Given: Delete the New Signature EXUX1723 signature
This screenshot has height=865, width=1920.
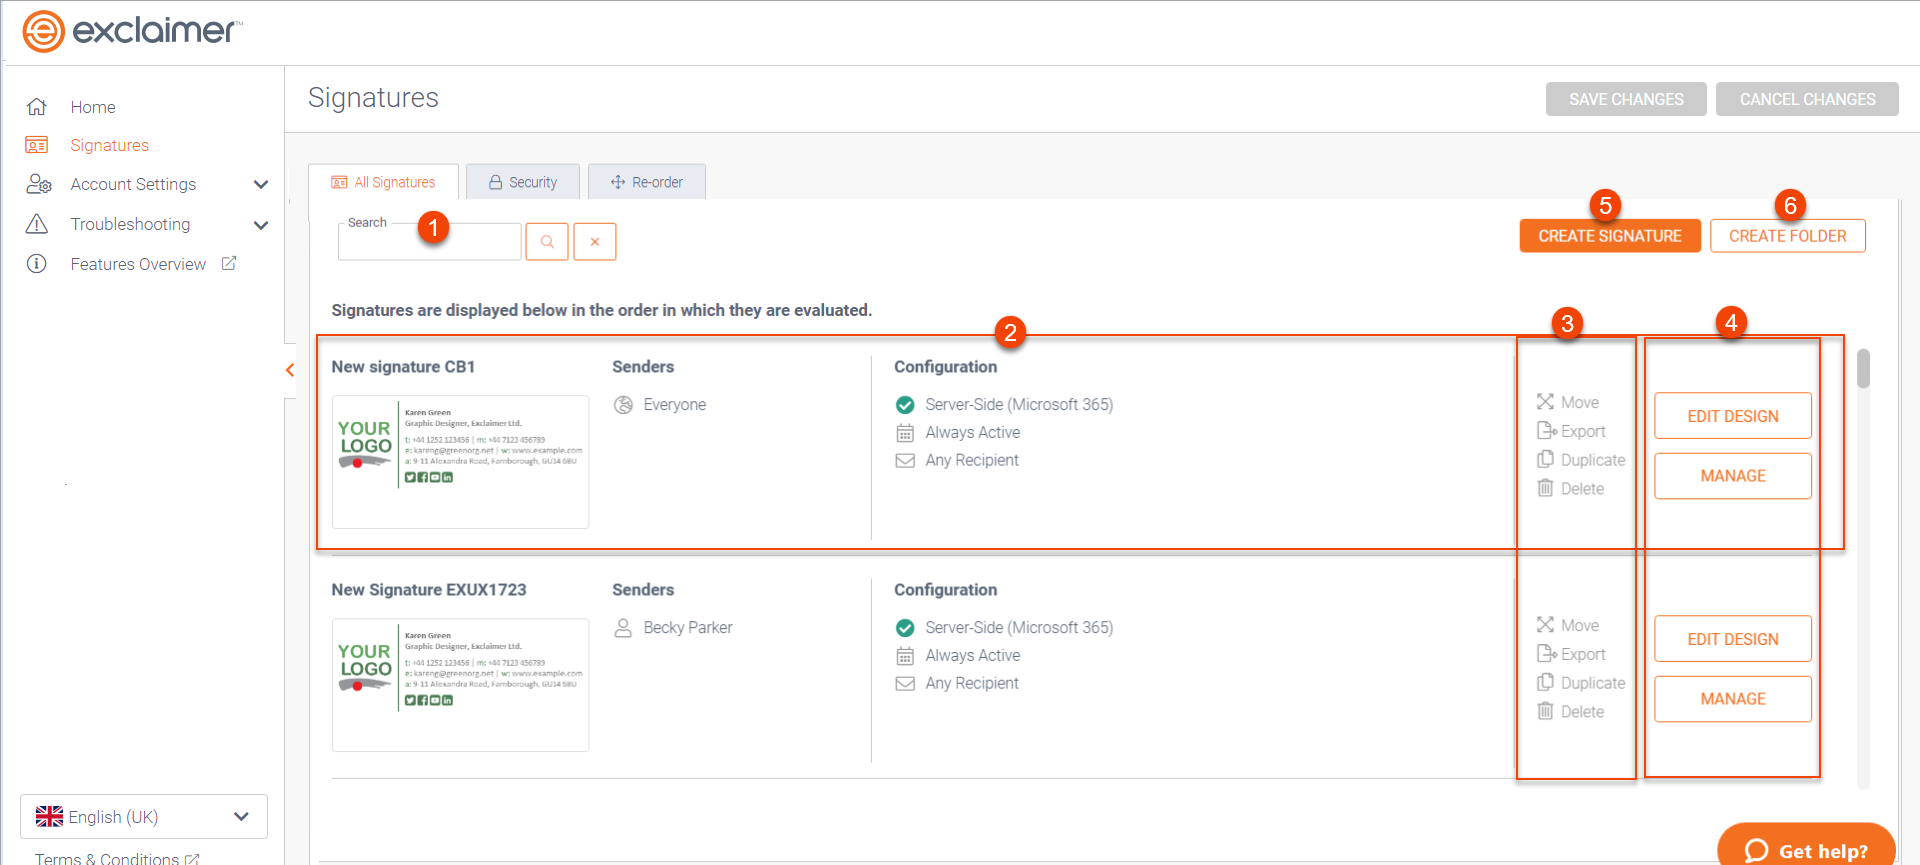Looking at the screenshot, I should tap(1570, 712).
